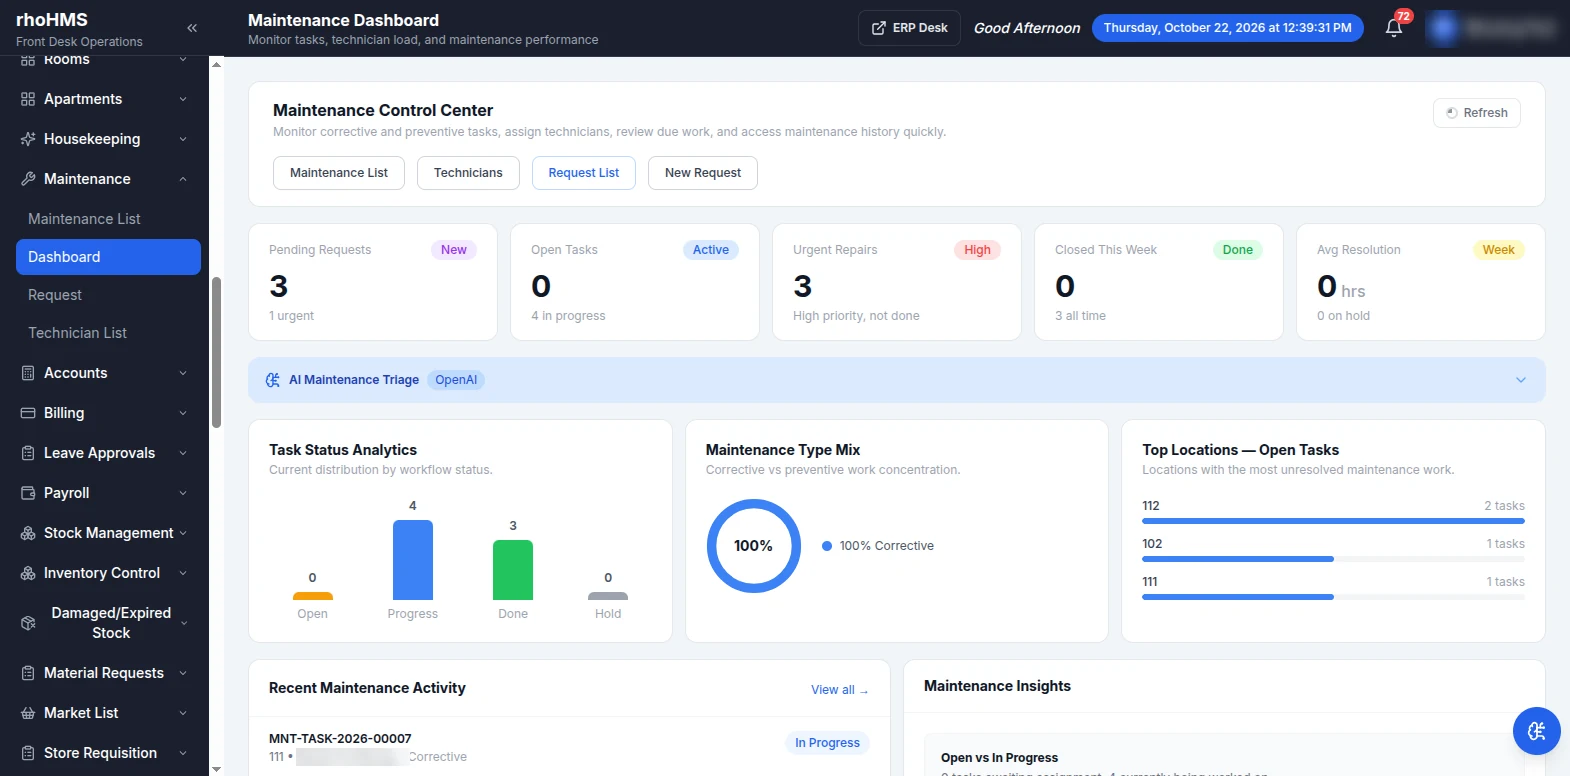Open the floating AI assistant button
This screenshot has height=776, width=1570.
click(x=1537, y=731)
